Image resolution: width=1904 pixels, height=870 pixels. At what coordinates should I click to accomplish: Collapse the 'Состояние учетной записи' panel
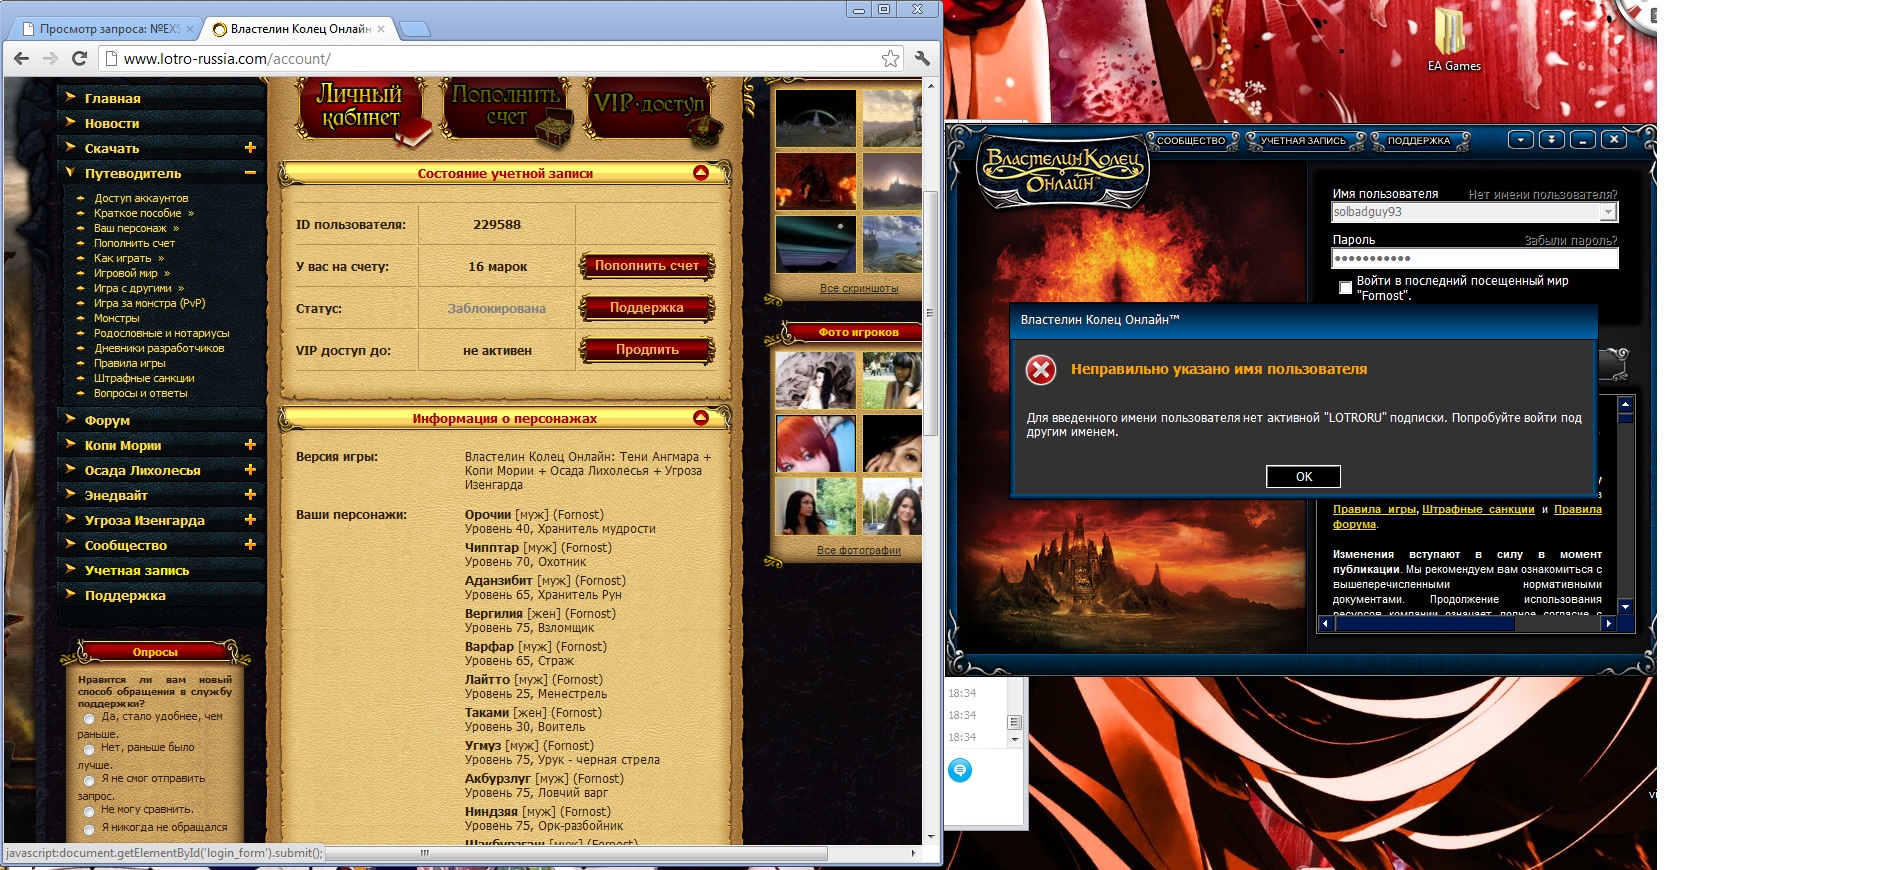[x=701, y=173]
